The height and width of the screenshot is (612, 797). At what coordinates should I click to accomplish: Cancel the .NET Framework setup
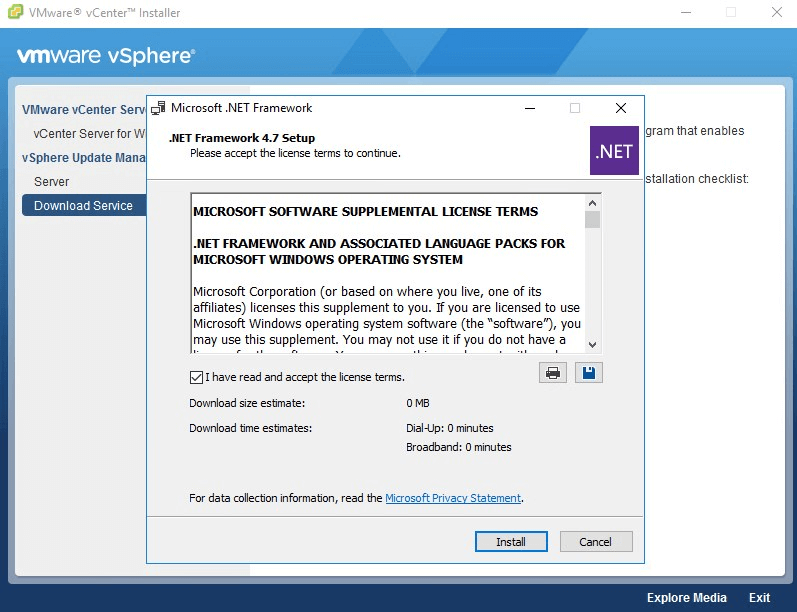pyautogui.click(x=596, y=542)
